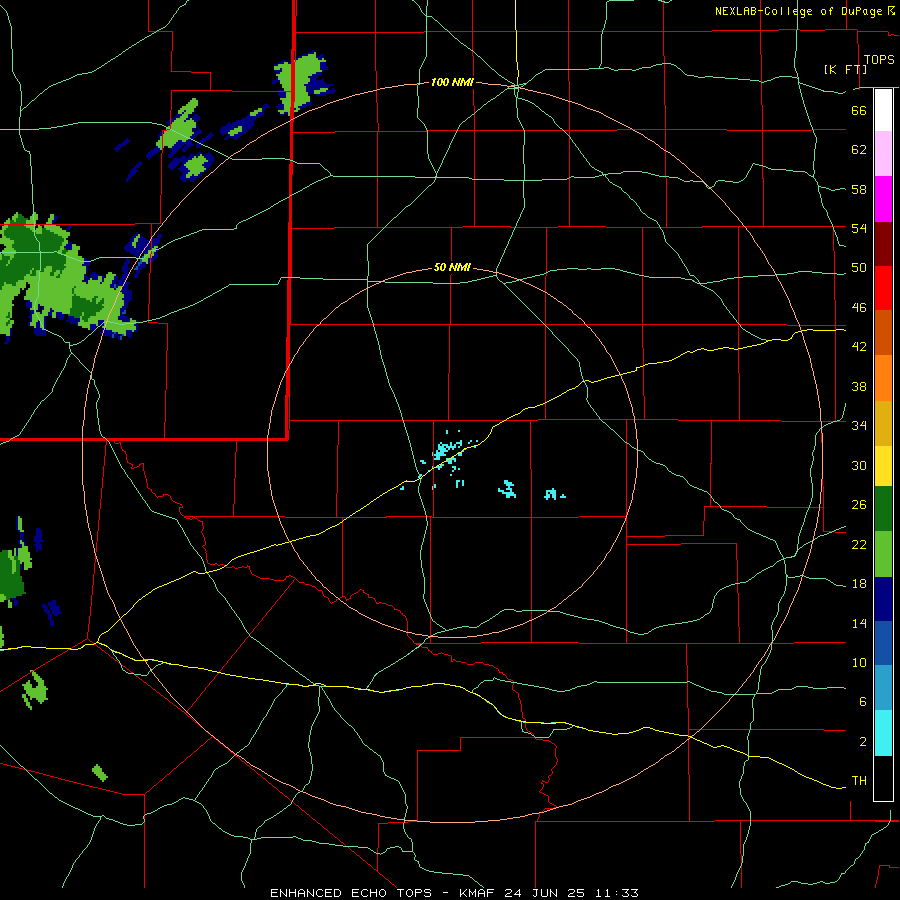The width and height of the screenshot is (900, 900).
Task: Click the '50 NMI' range ring label
Action: pos(452,267)
